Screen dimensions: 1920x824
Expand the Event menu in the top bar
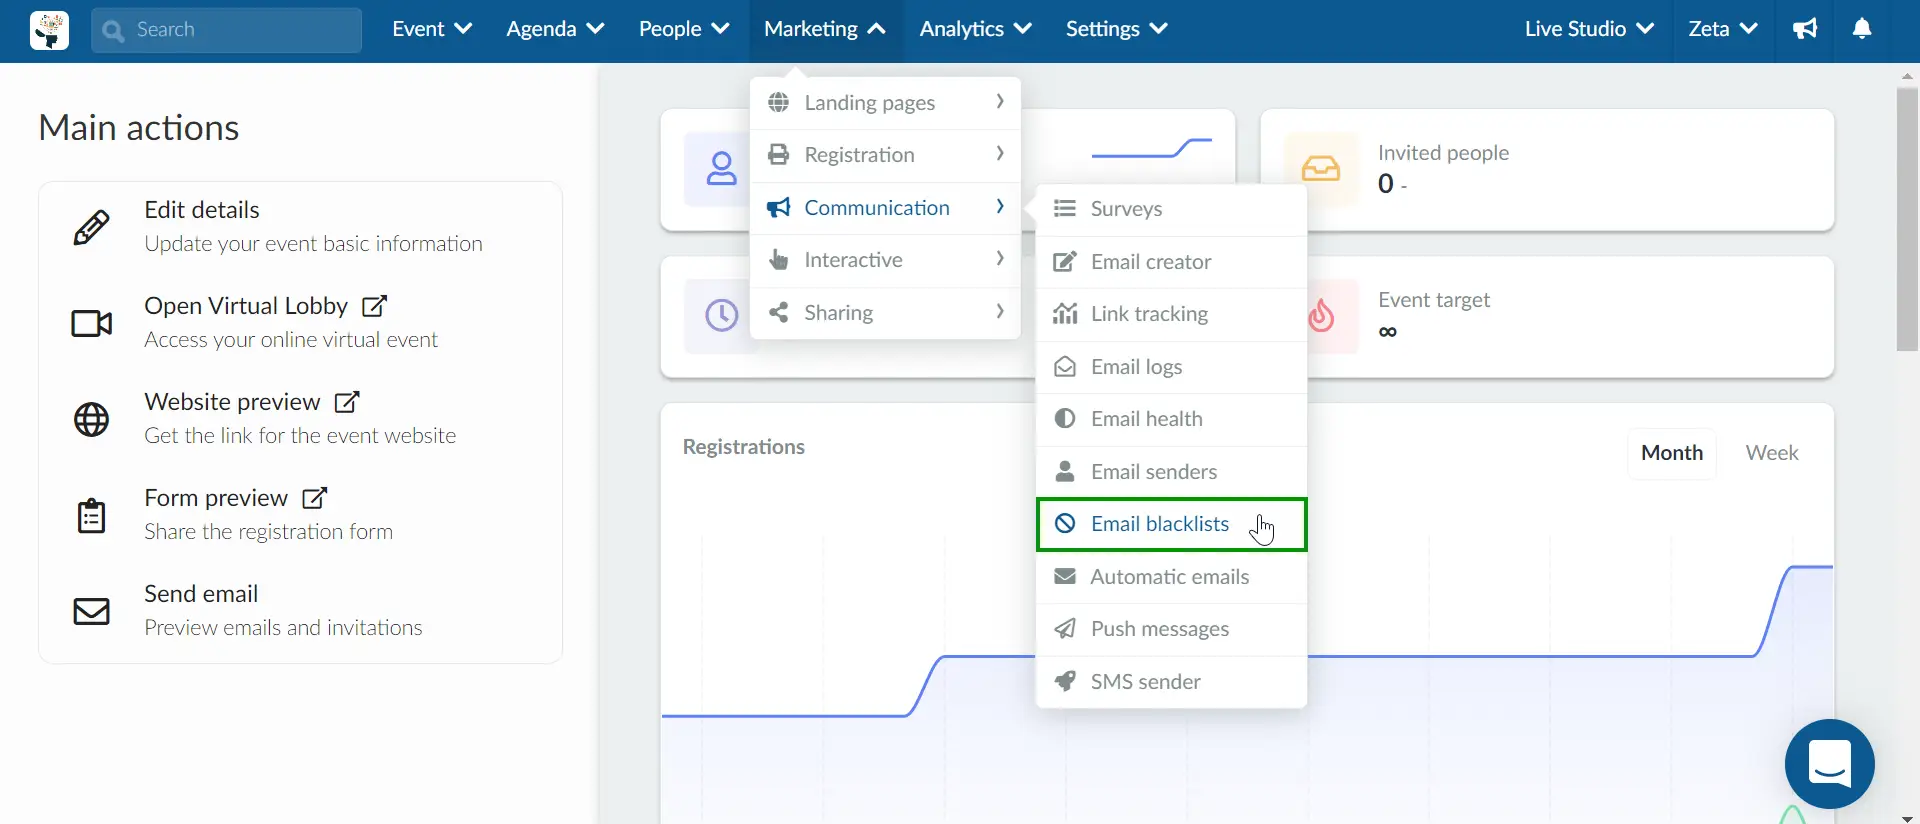pyautogui.click(x=432, y=29)
